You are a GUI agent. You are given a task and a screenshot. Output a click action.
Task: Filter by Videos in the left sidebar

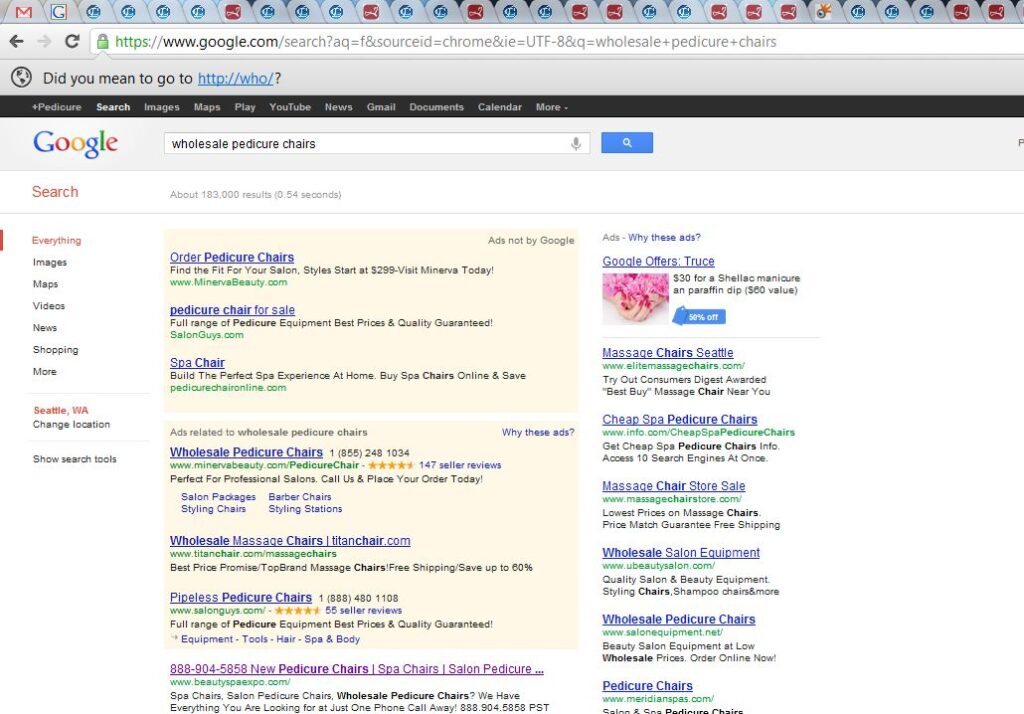[49, 306]
